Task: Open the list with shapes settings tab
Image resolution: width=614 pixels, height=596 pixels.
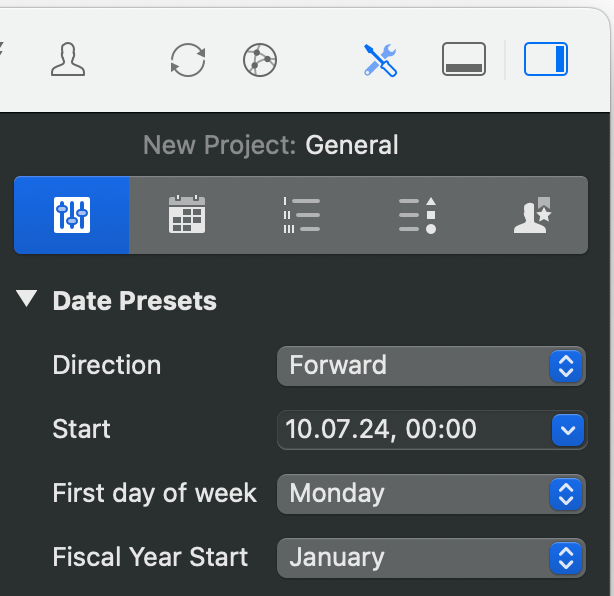Action: [x=417, y=215]
